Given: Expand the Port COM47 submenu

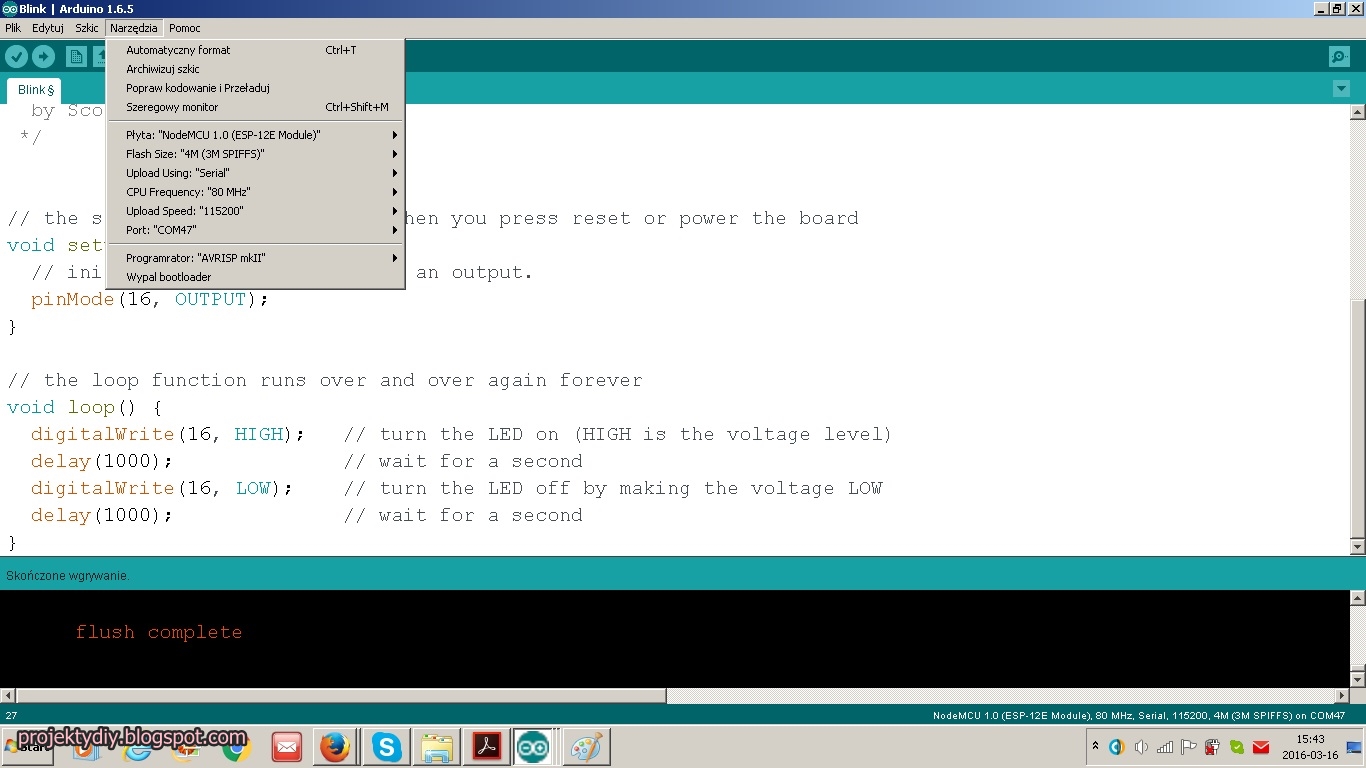Looking at the screenshot, I should click(x=255, y=230).
